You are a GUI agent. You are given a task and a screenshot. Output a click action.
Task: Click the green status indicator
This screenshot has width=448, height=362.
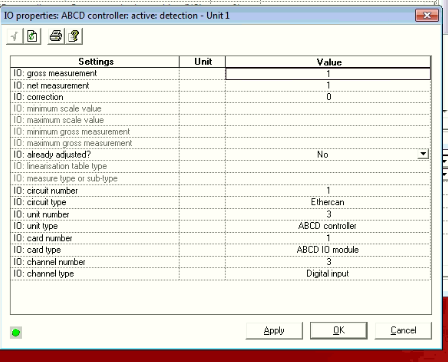coord(16,332)
